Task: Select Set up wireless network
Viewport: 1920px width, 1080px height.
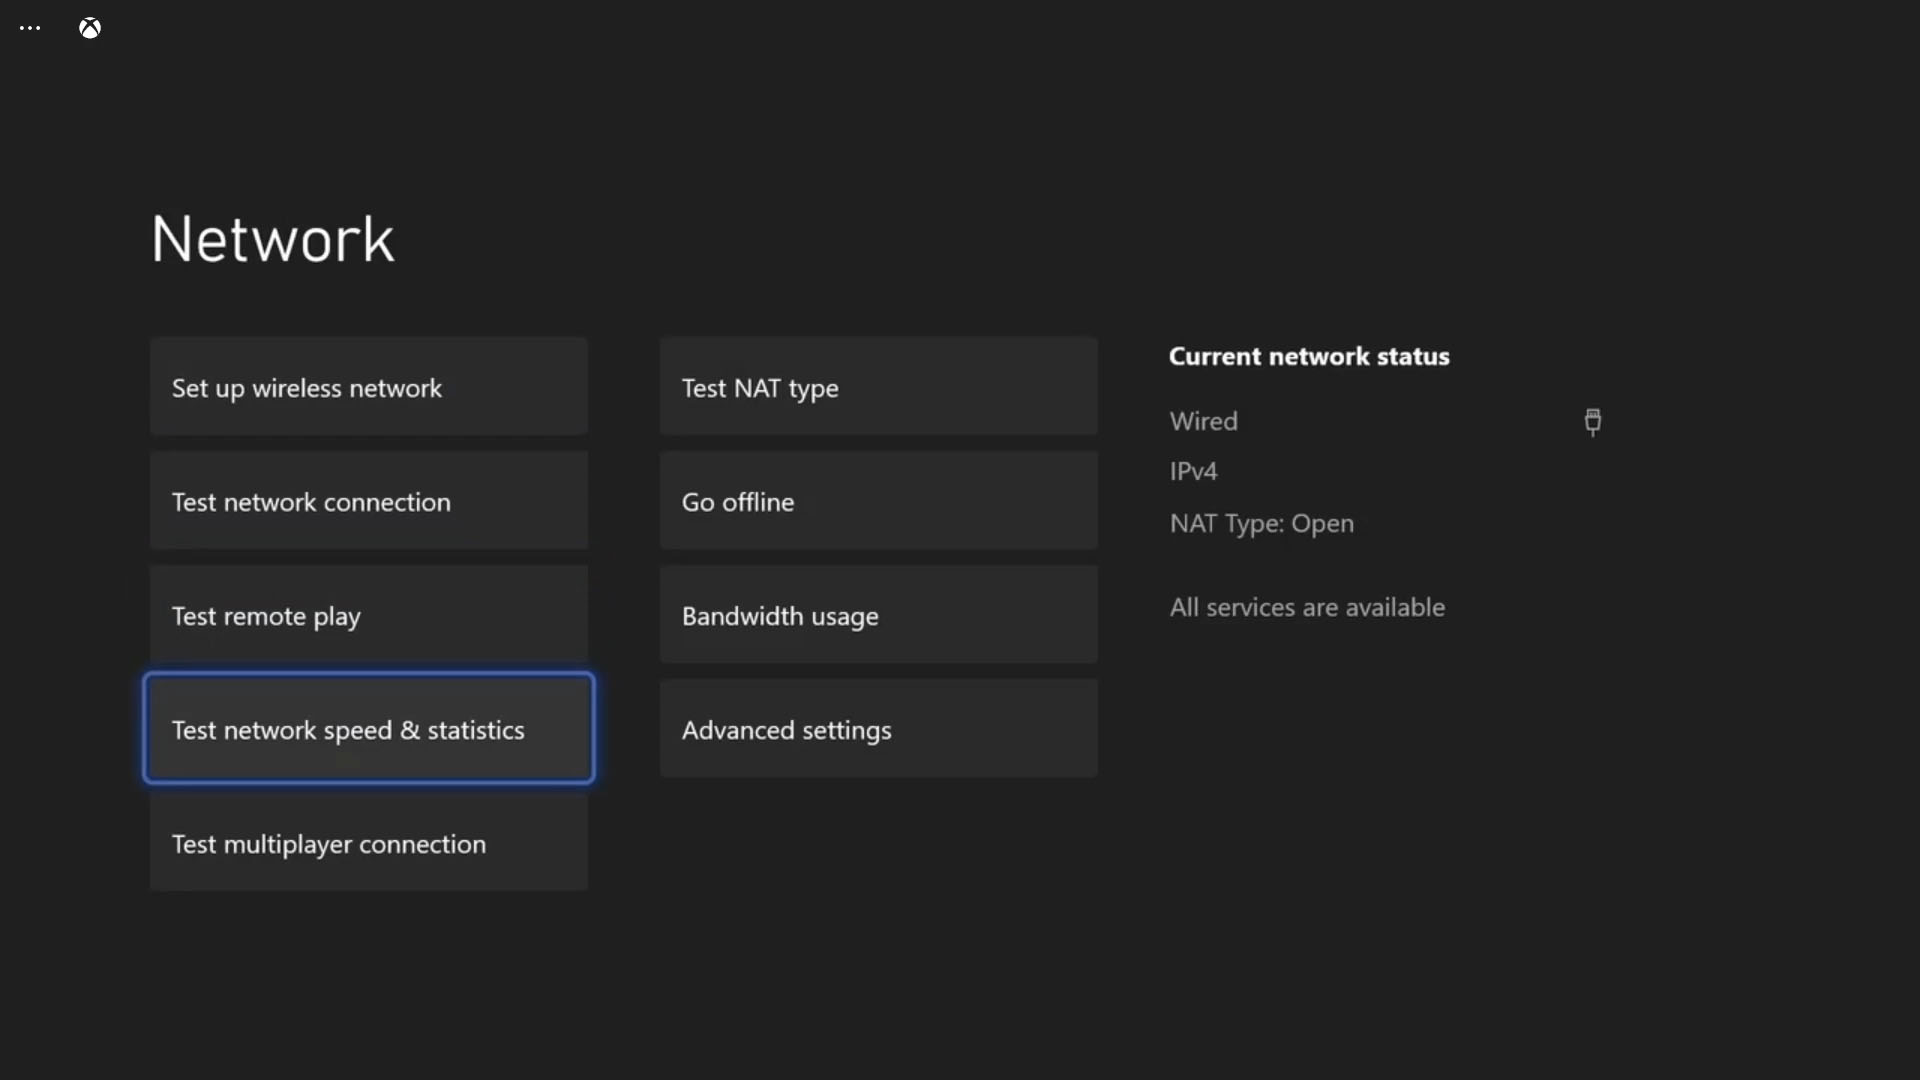Action: (x=368, y=387)
